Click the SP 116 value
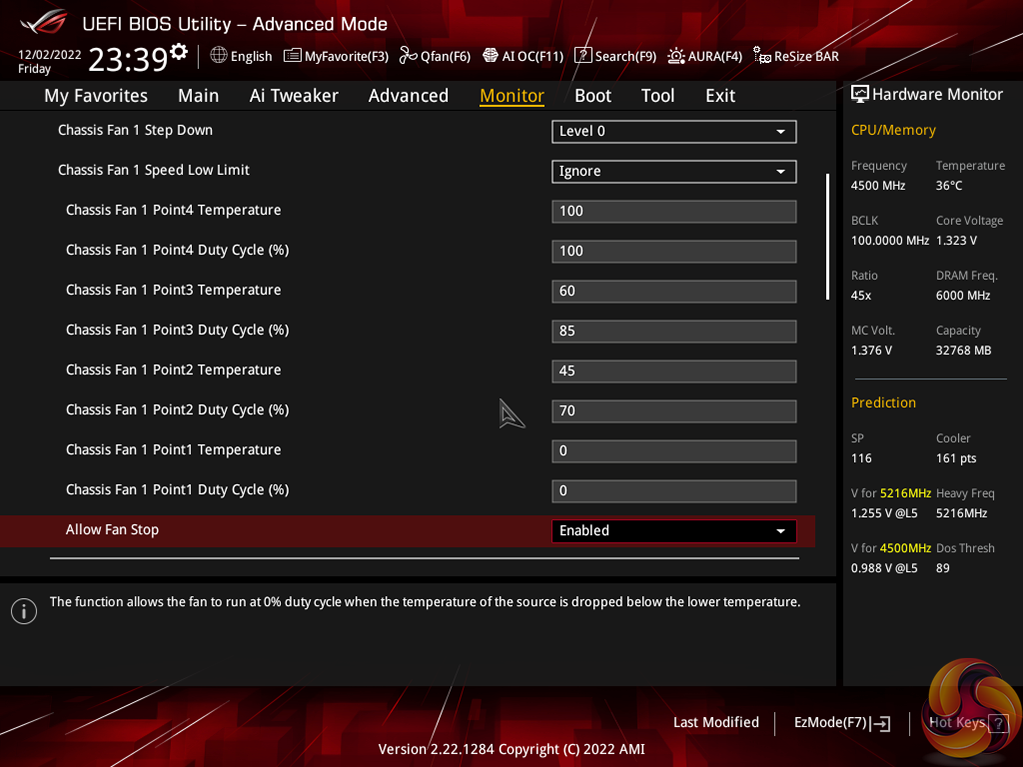 861,459
